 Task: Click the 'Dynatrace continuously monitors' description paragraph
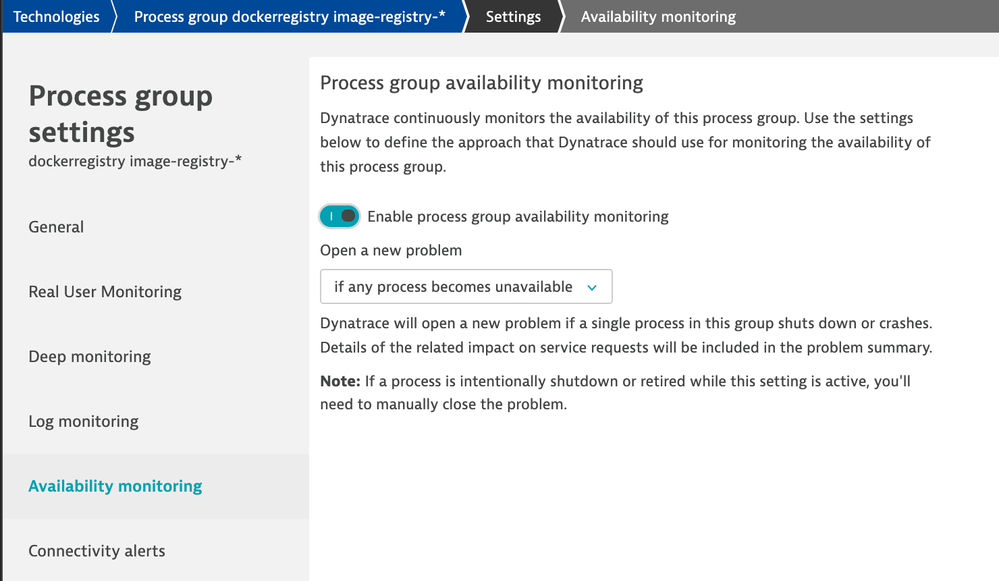pyautogui.click(x=625, y=142)
